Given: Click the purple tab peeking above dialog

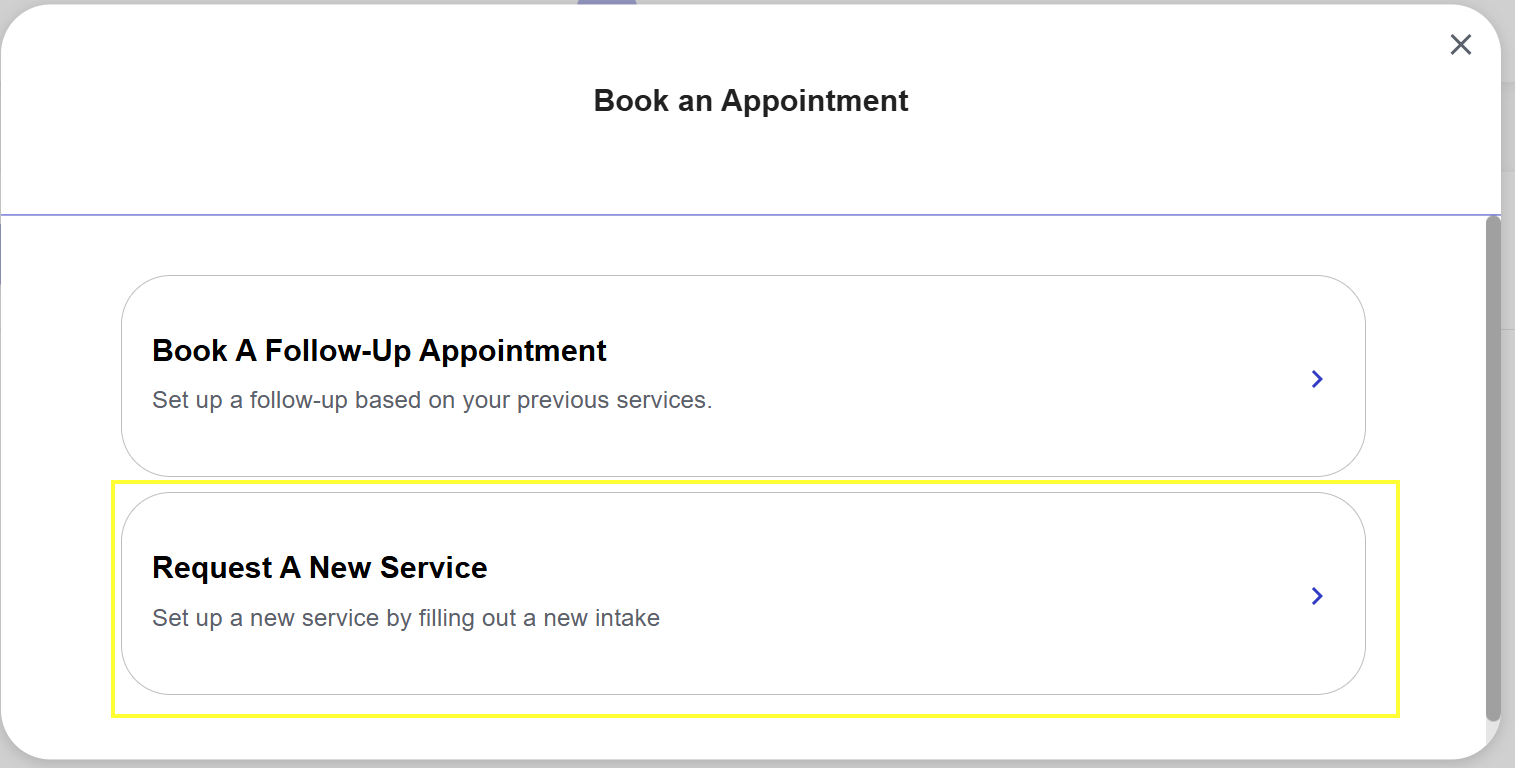Looking at the screenshot, I should tap(607, 3).
